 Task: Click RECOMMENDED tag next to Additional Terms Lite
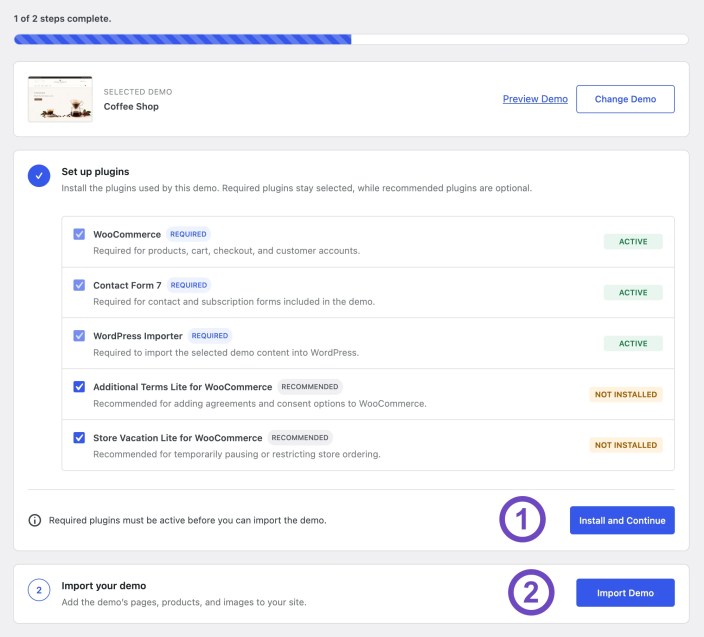[310, 387]
